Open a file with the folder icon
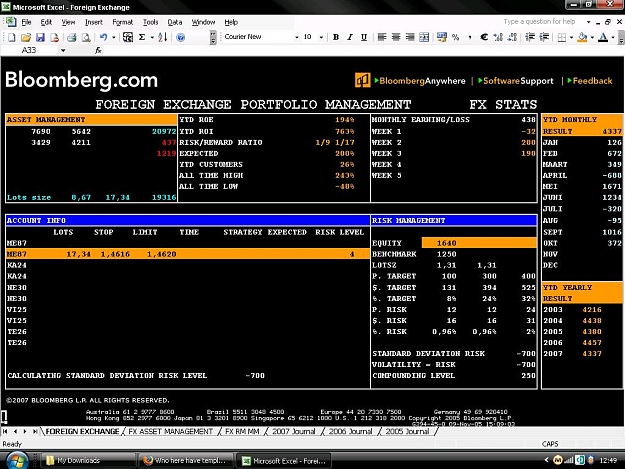The height and width of the screenshot is (469, 625). pyautogui.click(x=26, y=37)
